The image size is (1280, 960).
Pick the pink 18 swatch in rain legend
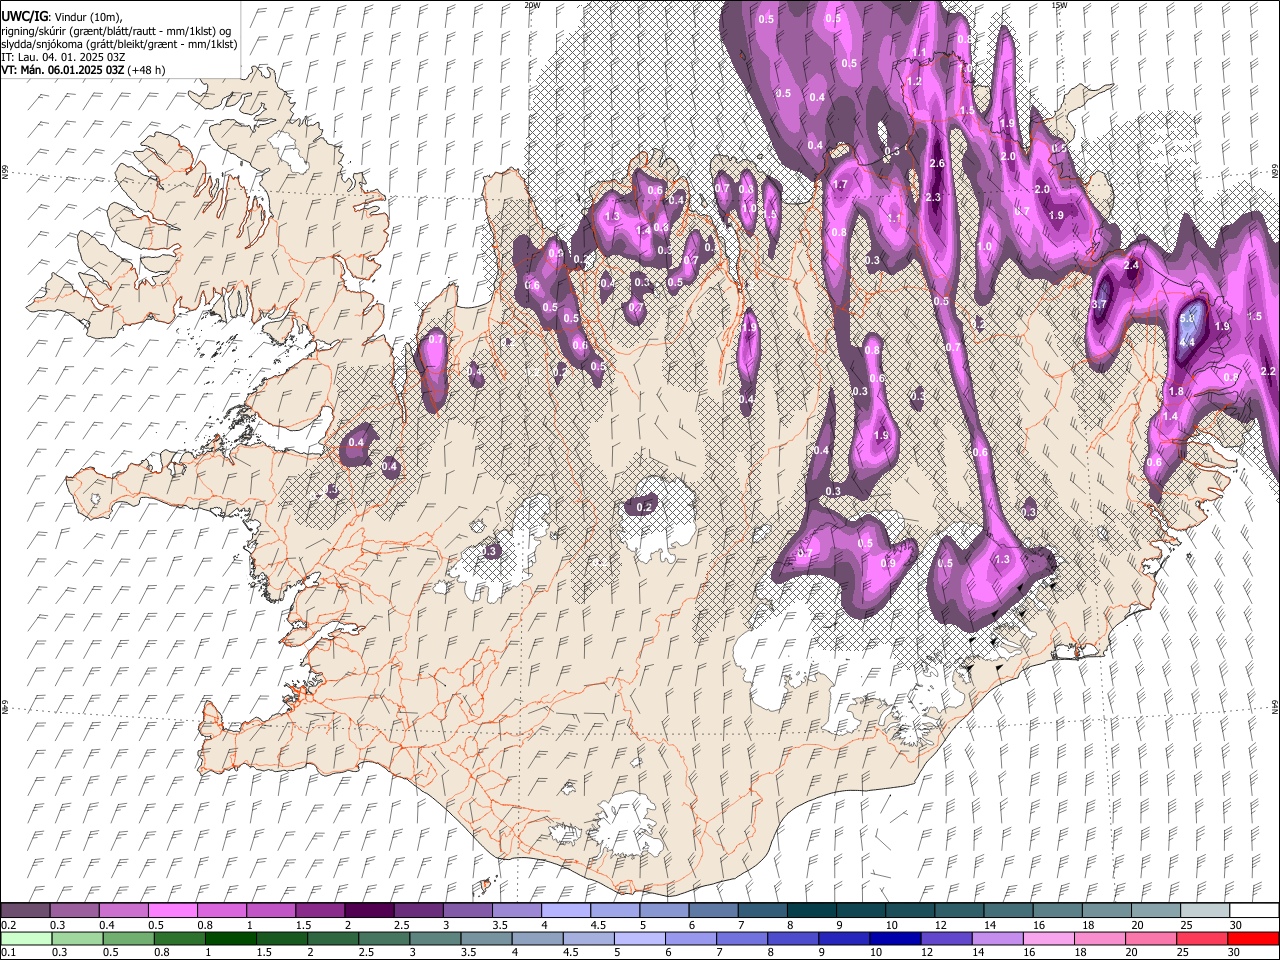click(x=1101, y=938)
